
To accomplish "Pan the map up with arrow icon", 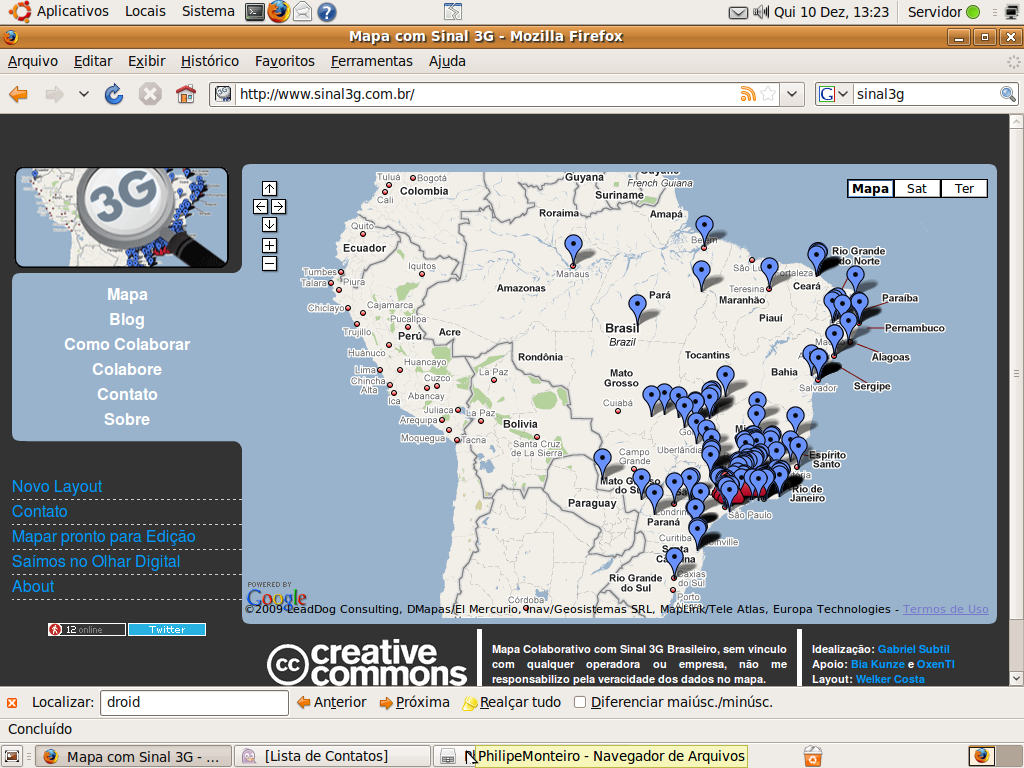I will point(269,189).
